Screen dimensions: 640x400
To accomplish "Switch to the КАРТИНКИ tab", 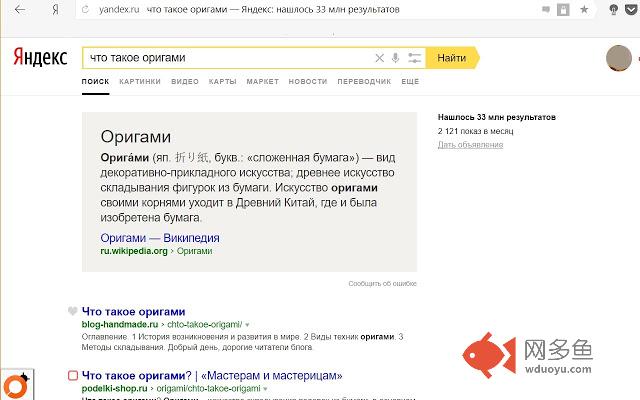I will click(x=140, y=82).
